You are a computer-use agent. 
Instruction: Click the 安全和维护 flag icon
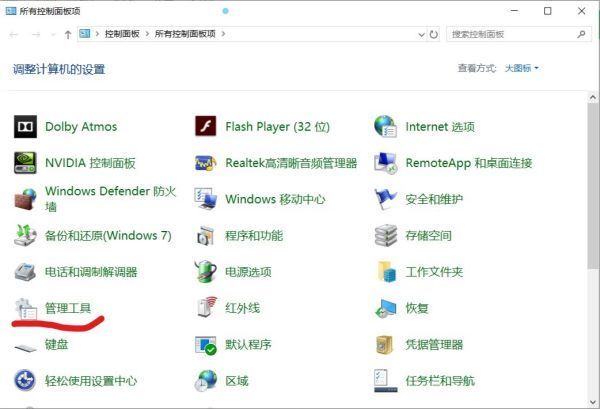[386, 199]
